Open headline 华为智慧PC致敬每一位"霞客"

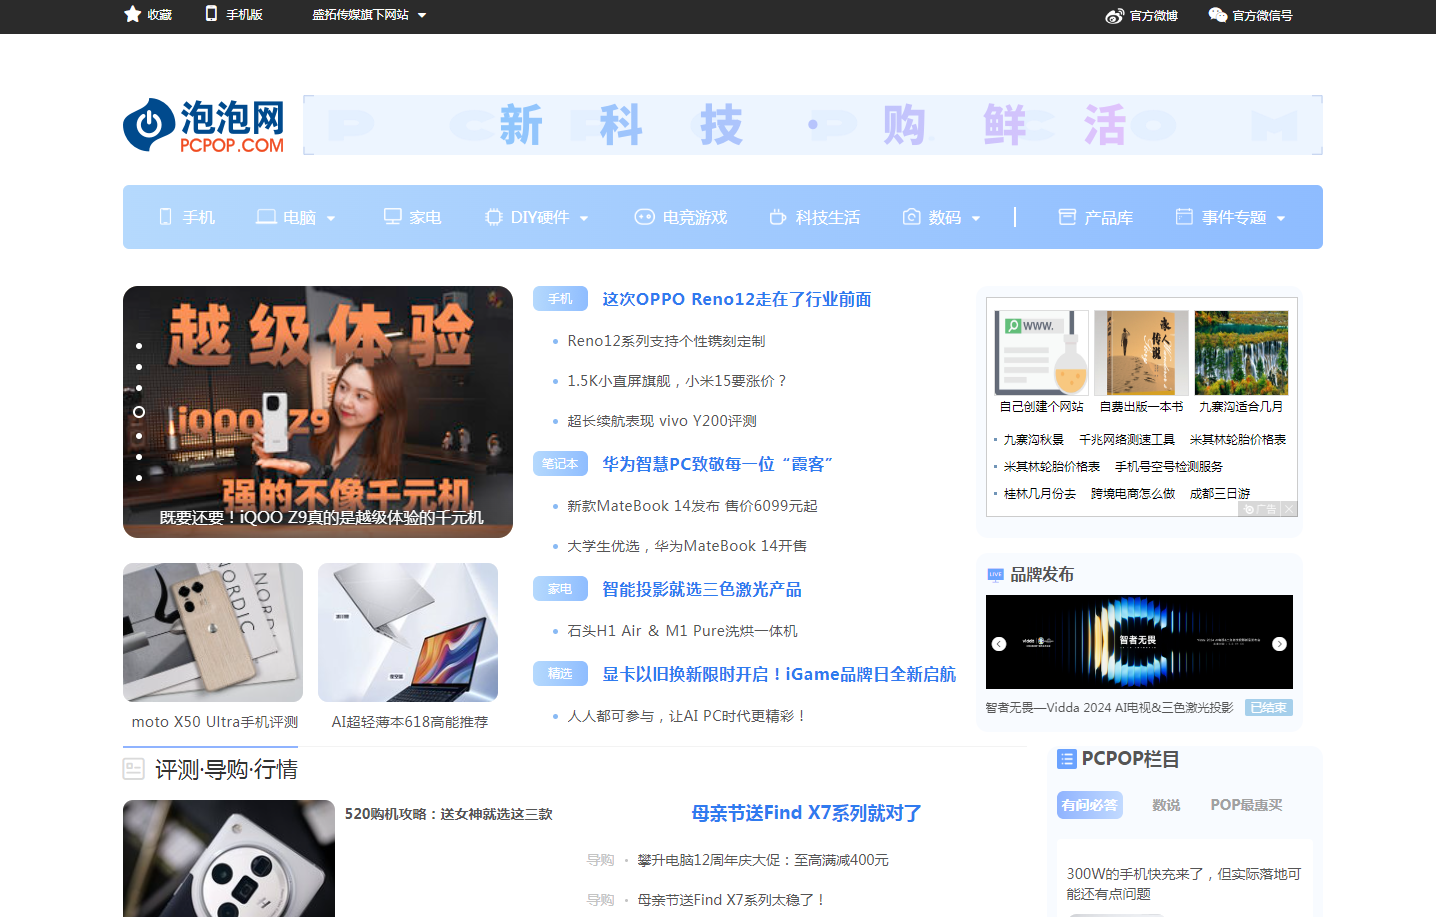[717, 464]
